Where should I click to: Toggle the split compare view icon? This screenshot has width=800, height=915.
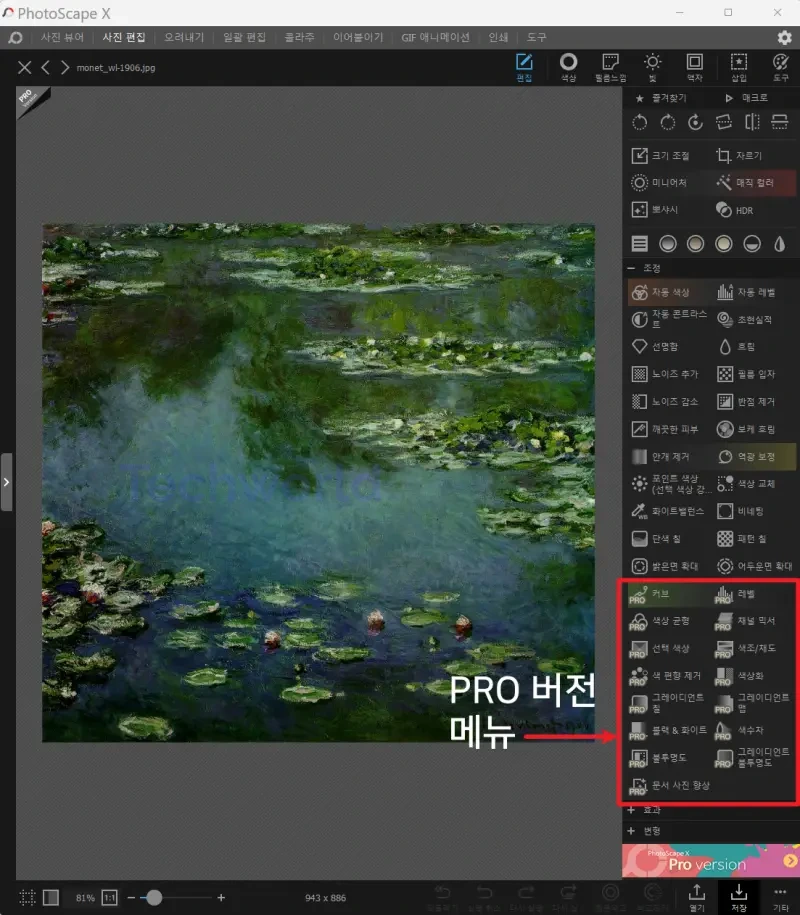tap(51, 897)
